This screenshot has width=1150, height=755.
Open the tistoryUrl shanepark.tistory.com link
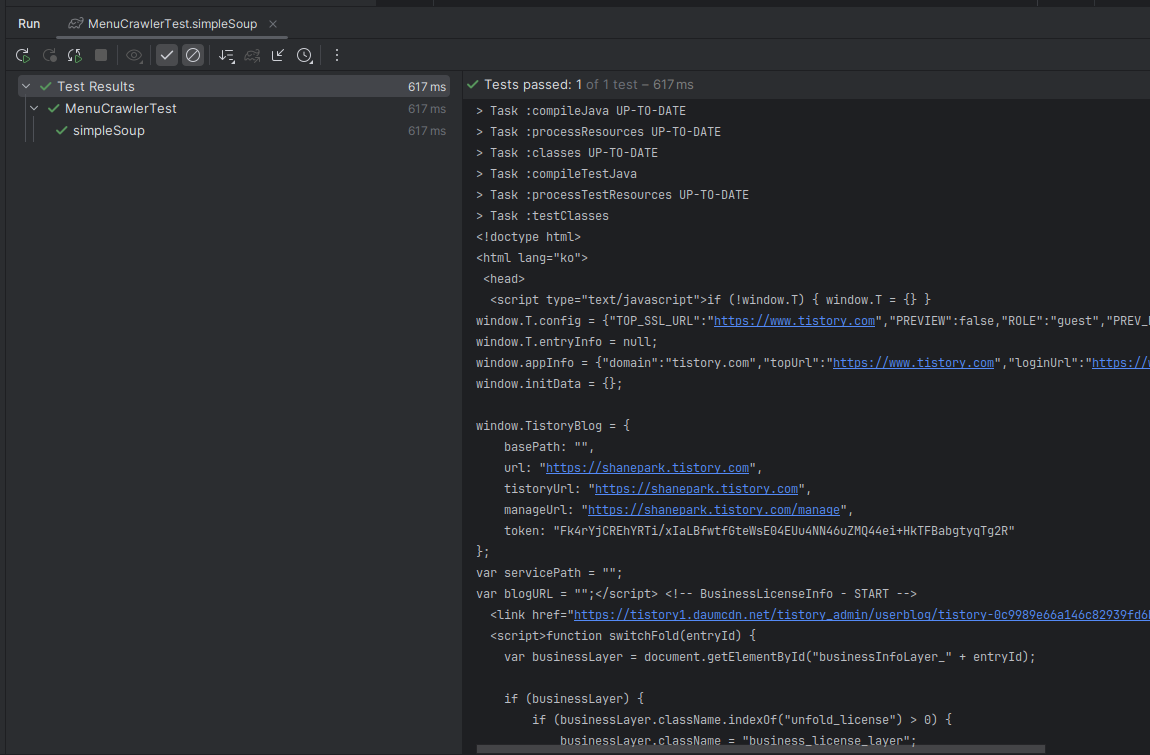click(696, 489)
